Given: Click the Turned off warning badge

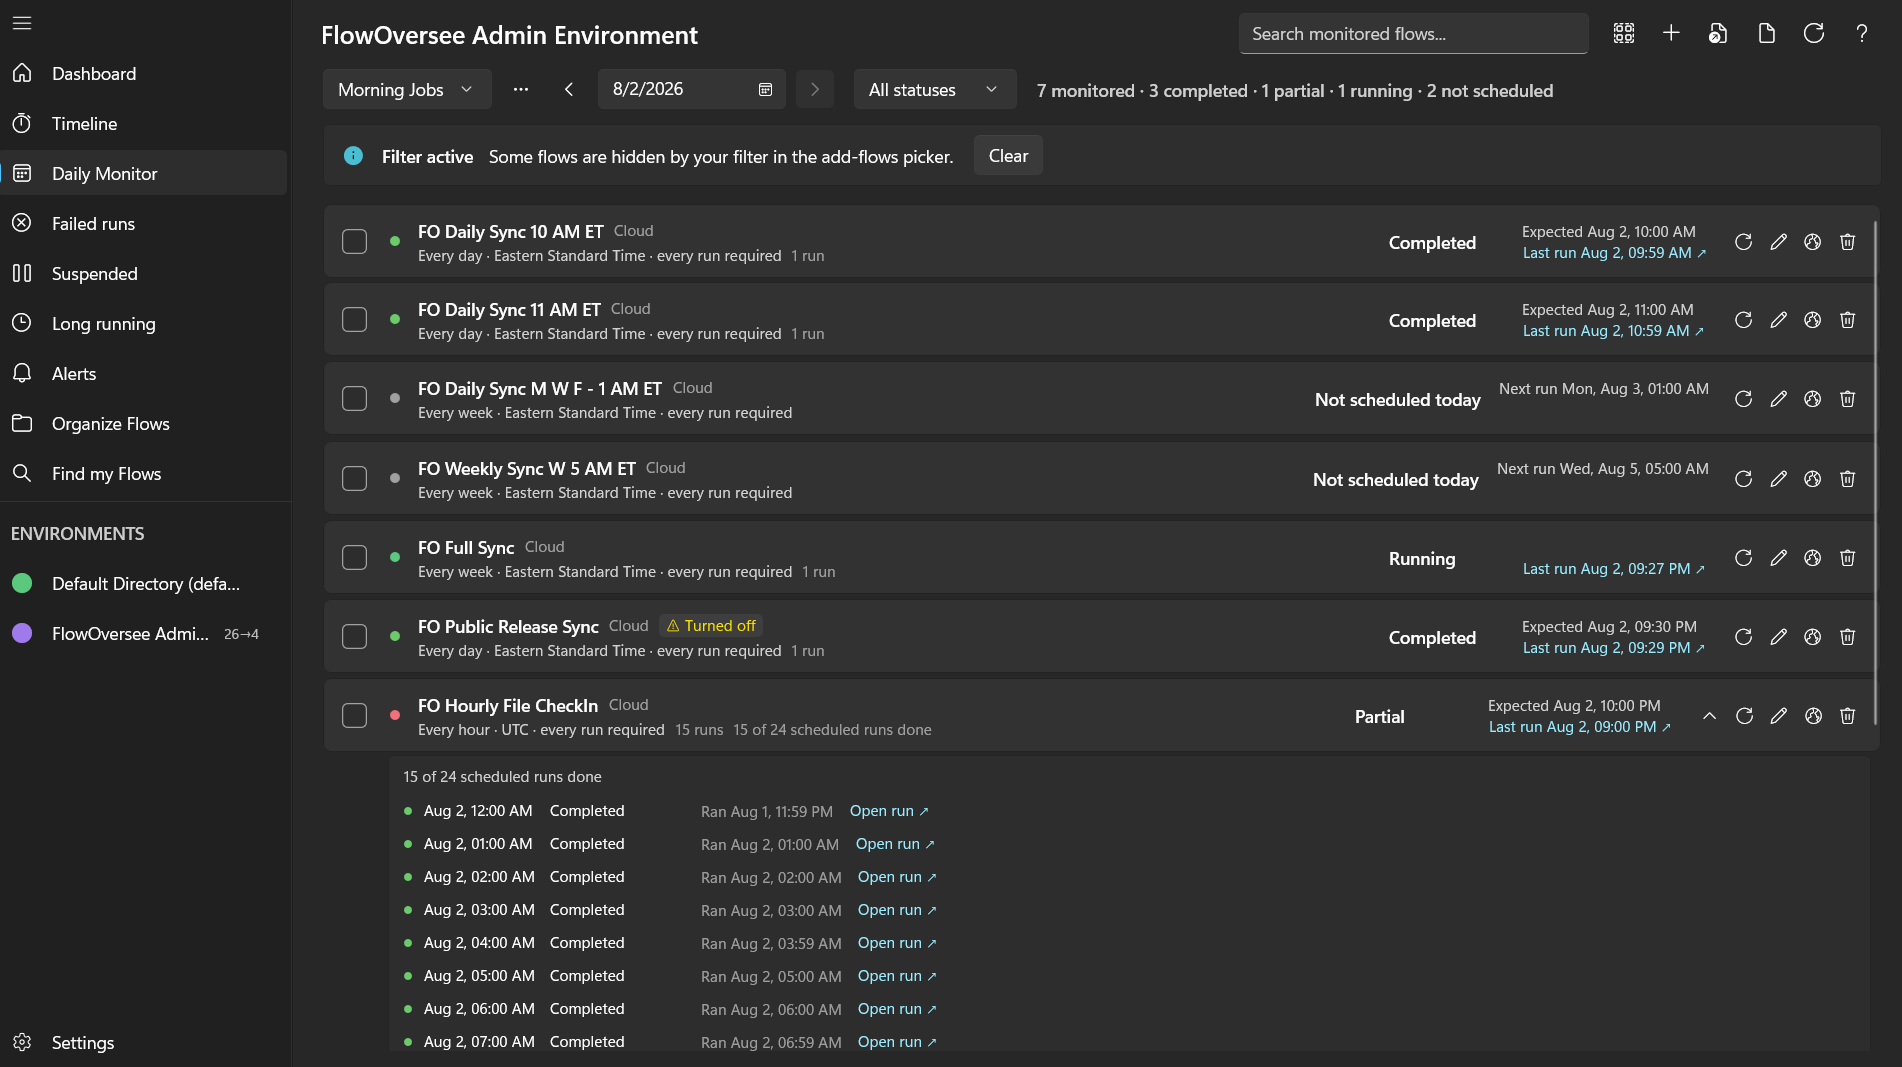Looking at the screenshot, I should (711, 626).
